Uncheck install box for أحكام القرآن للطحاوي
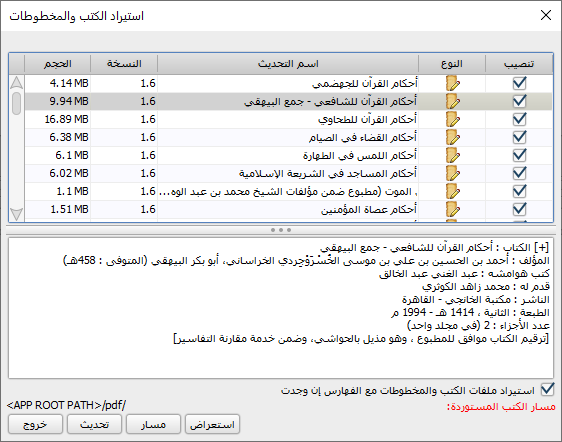This screenshot has width=562, height=442. click(x=519, y=119)
